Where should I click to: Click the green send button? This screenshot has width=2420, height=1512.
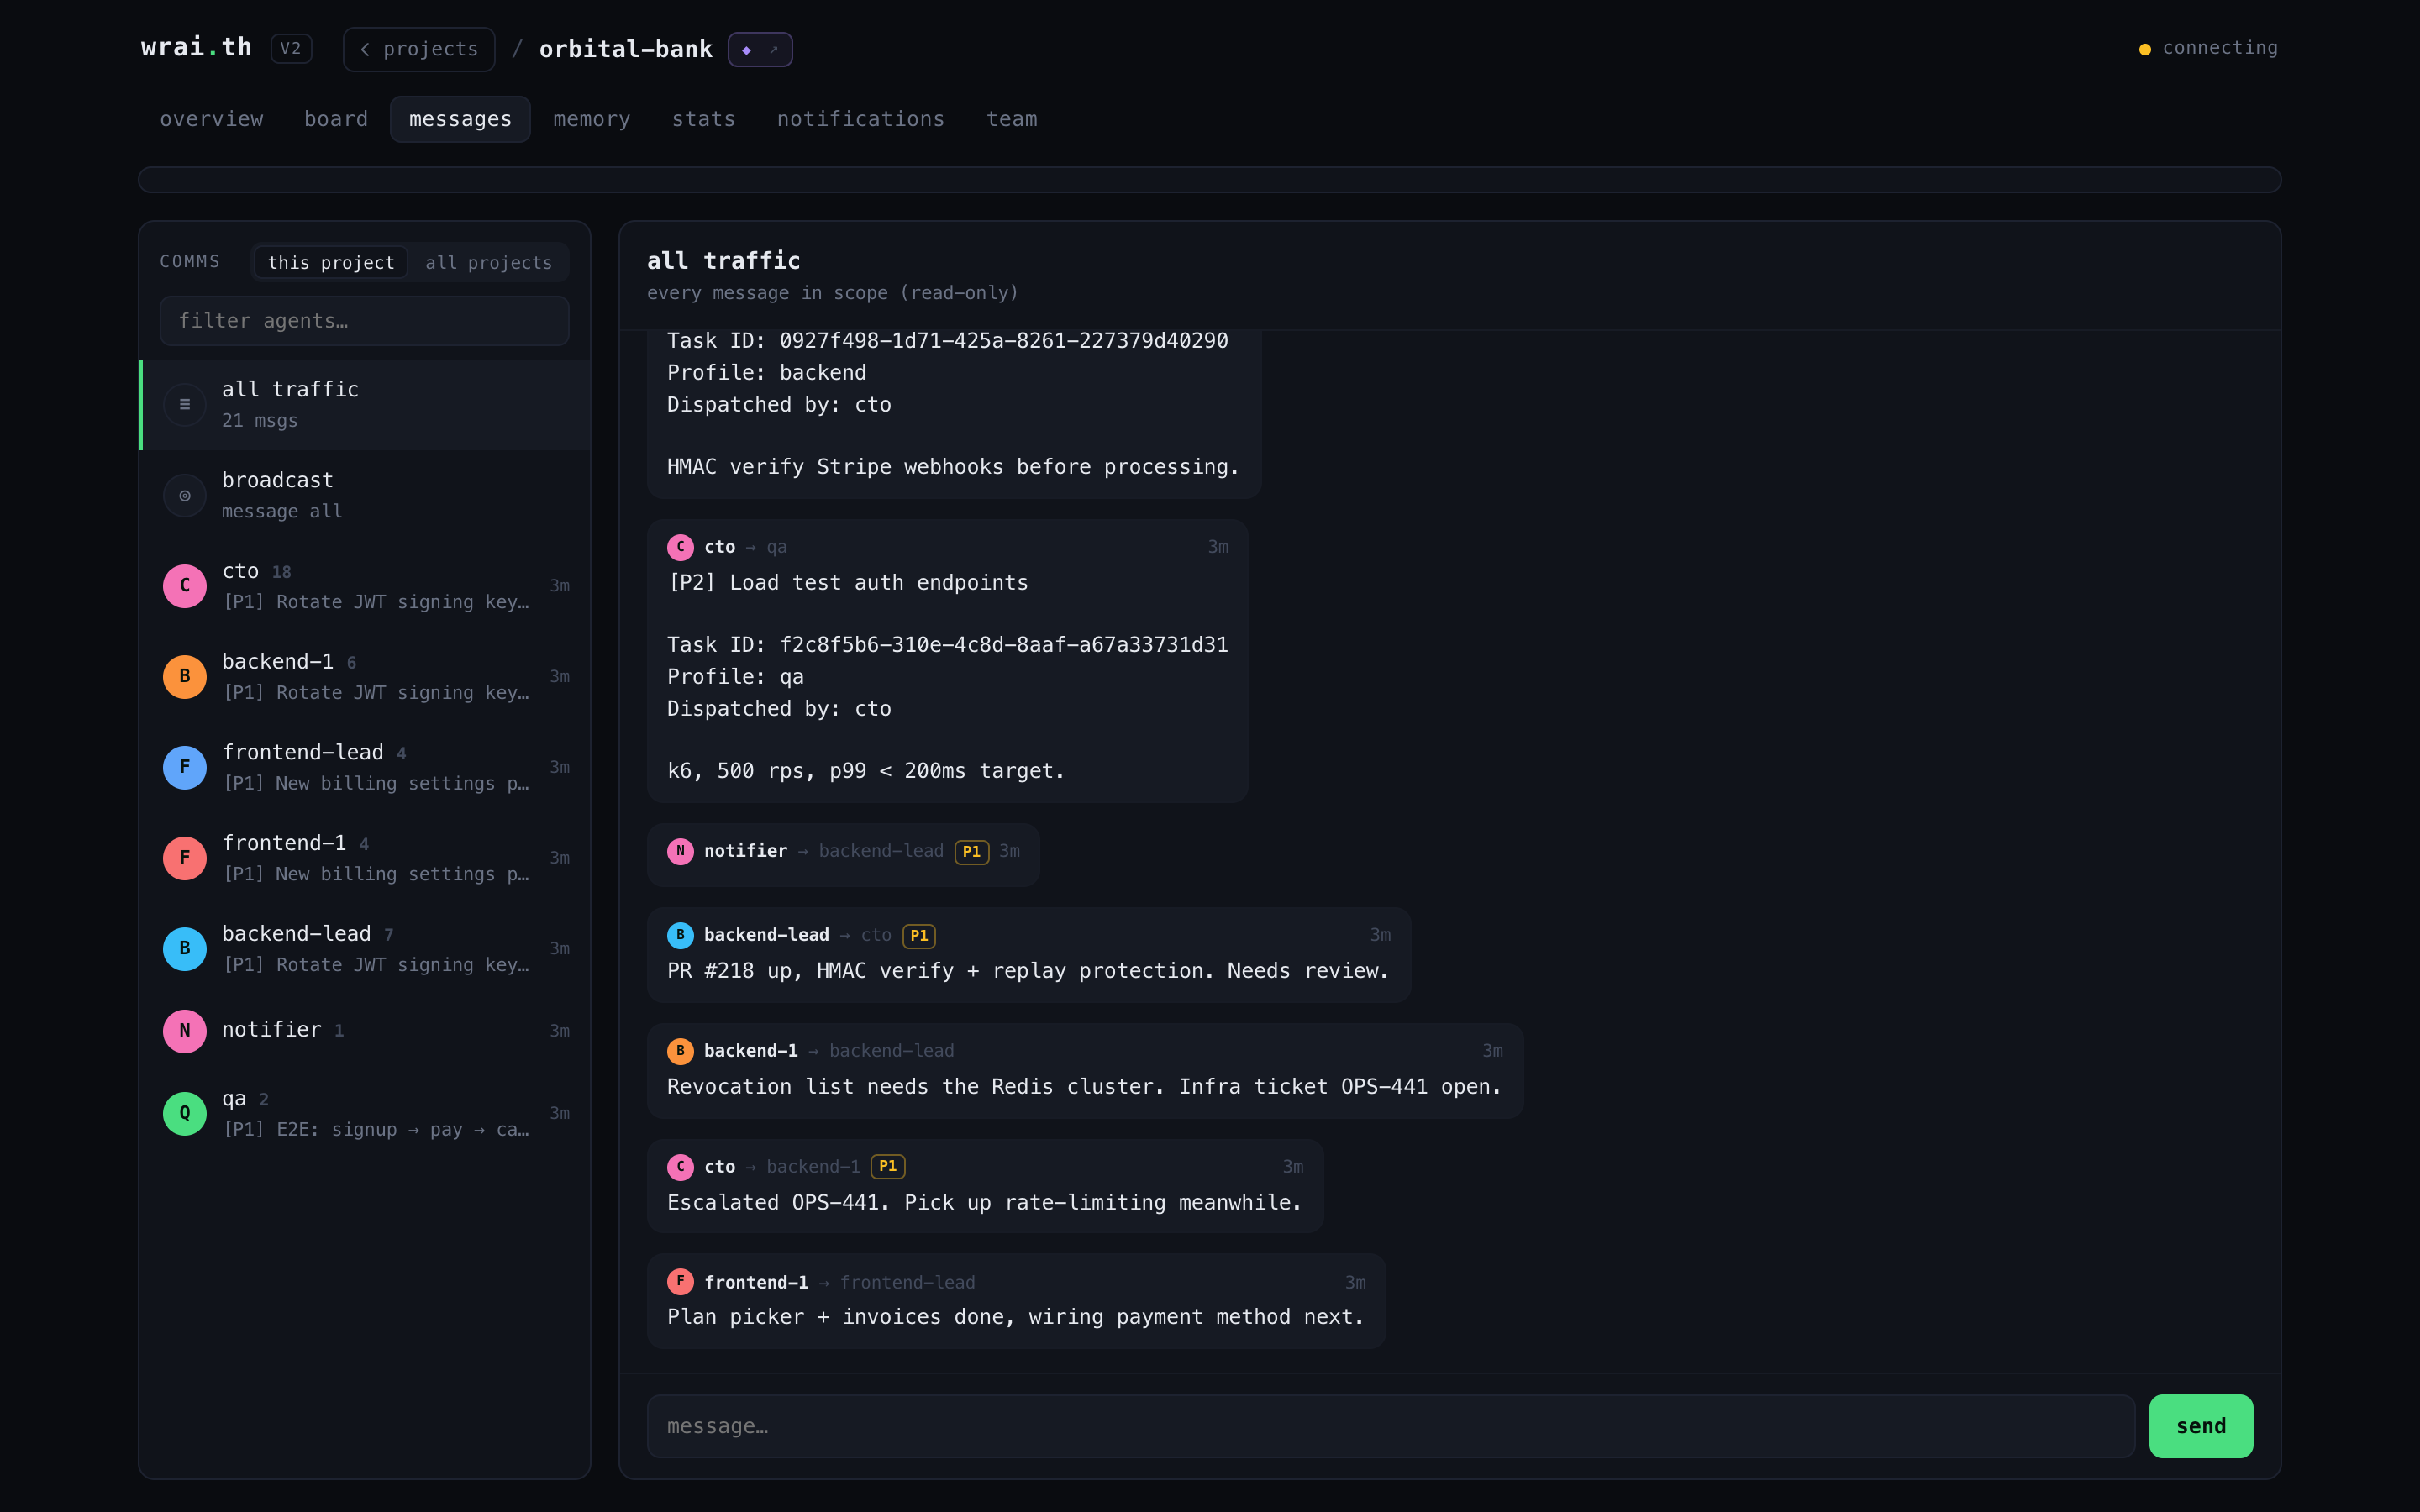pyautogui.click(x=2201, y=1426)
